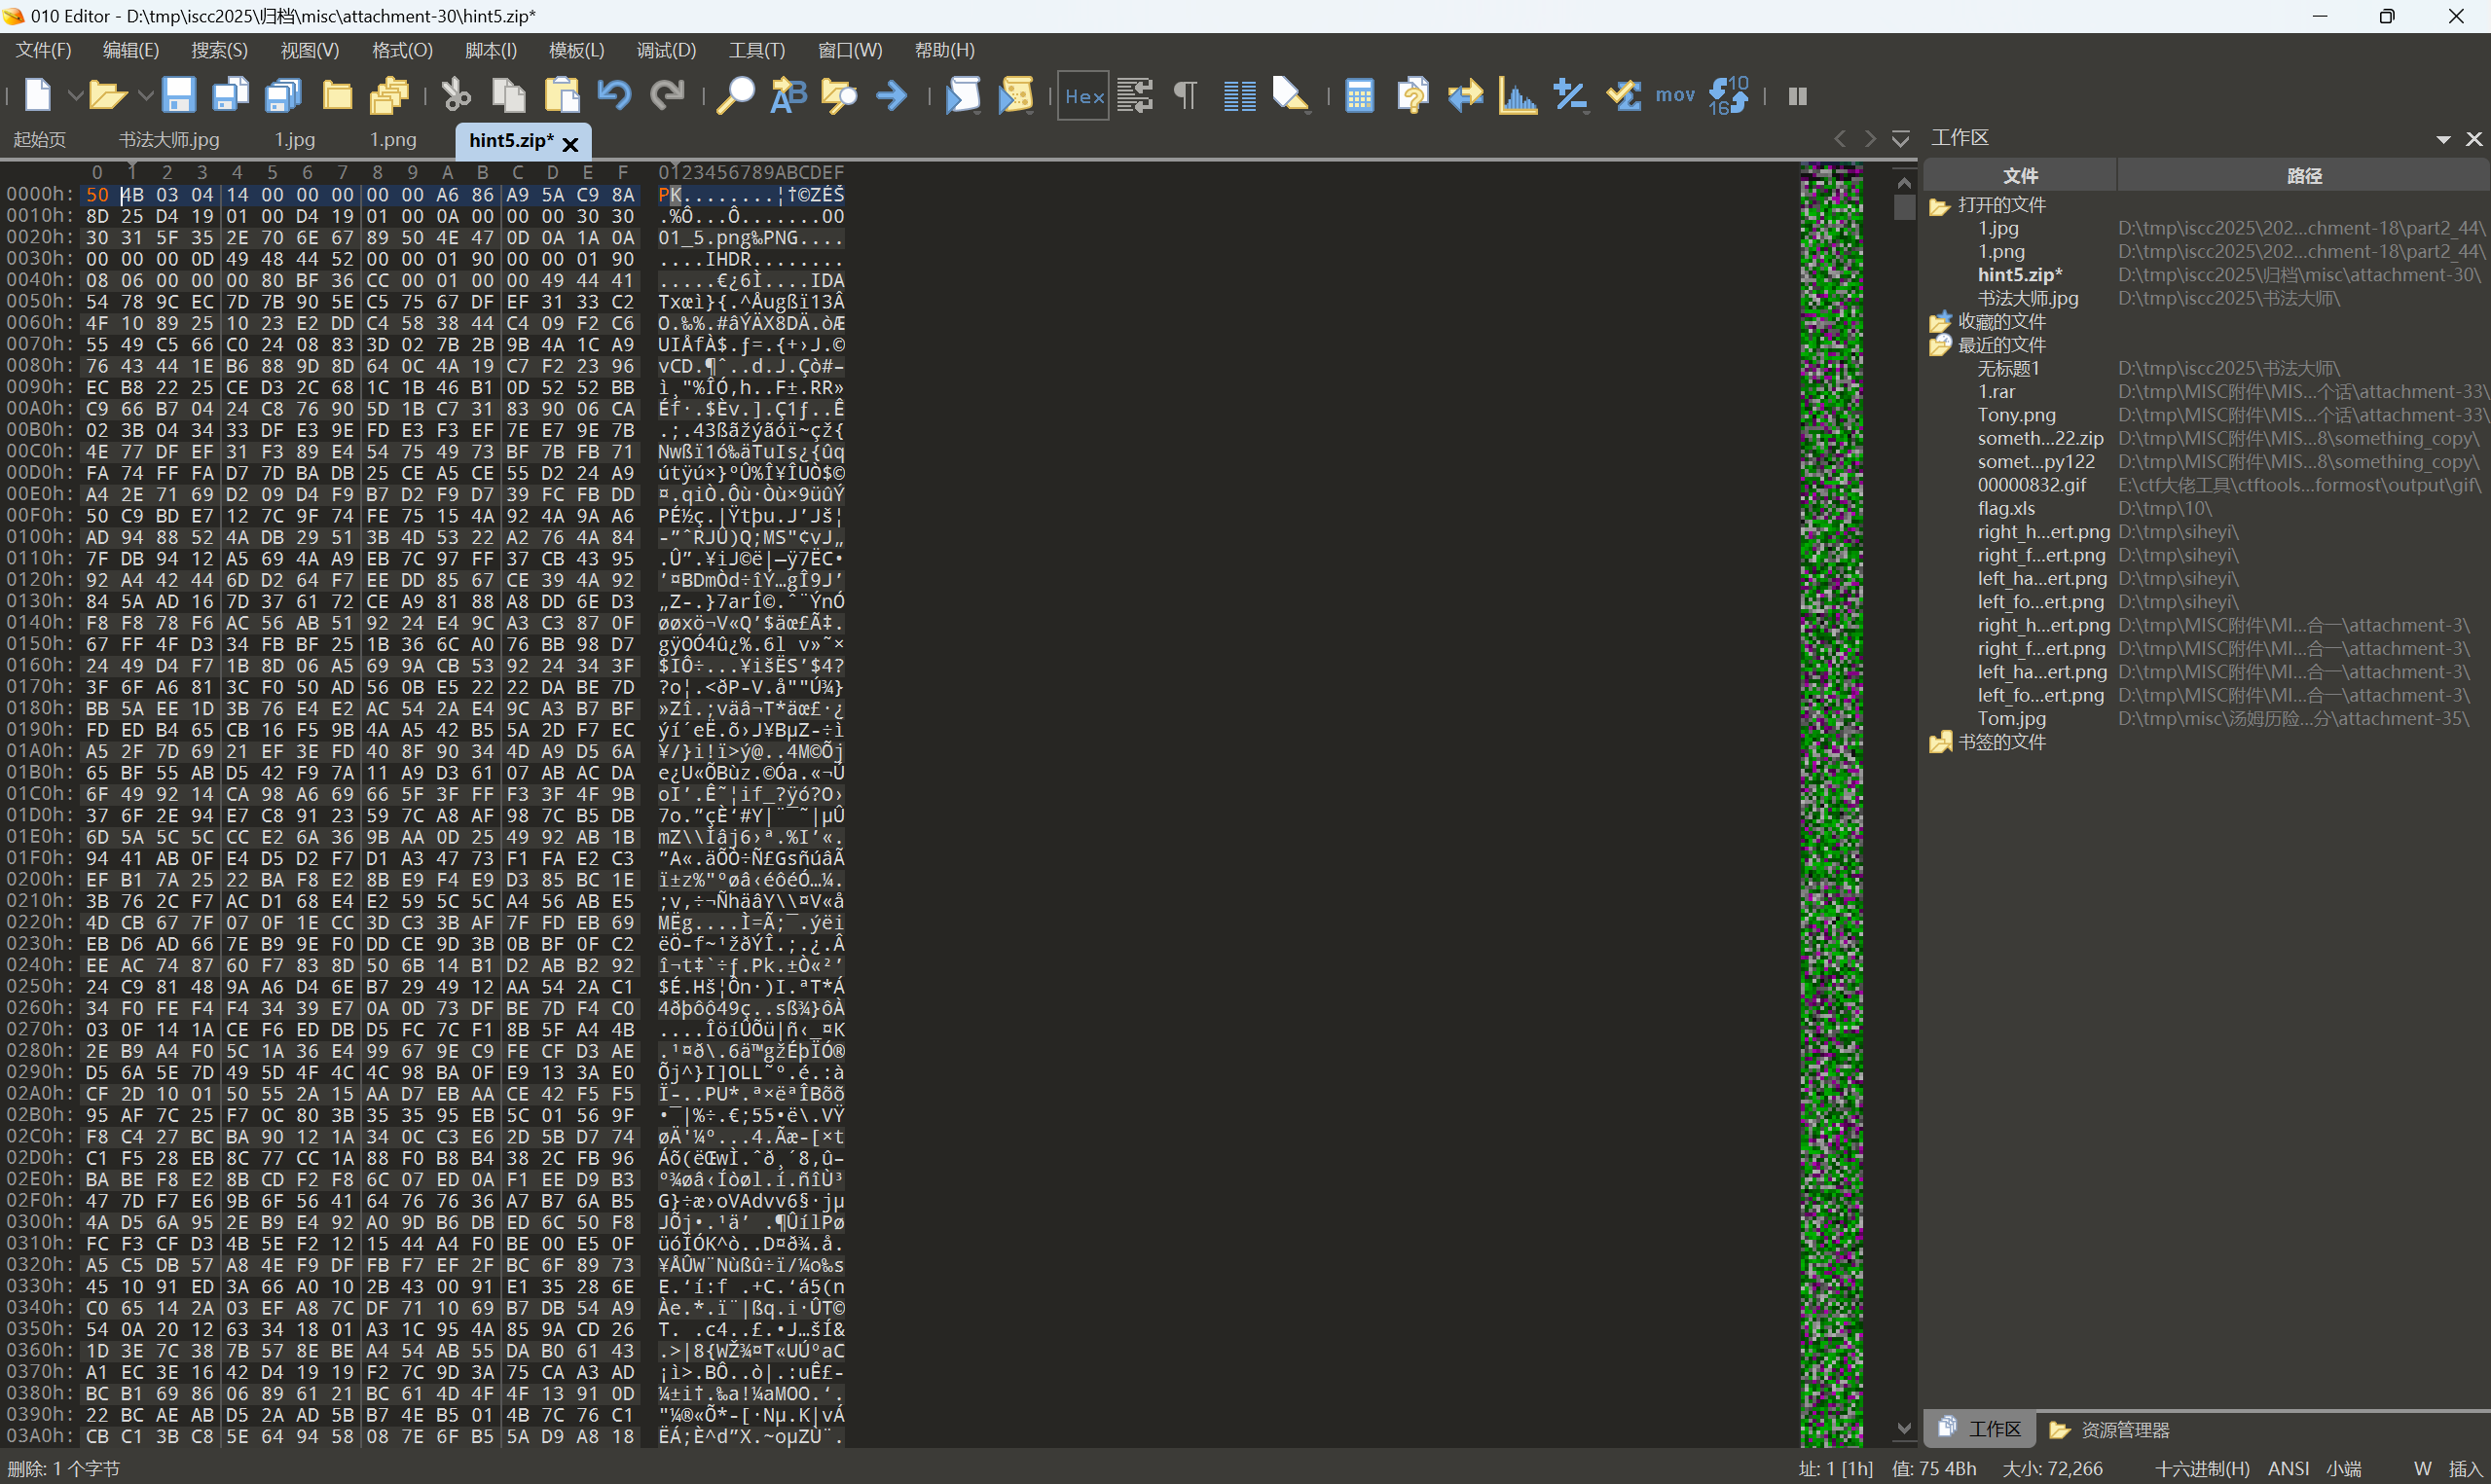Switch to the 起始页 tab
This screenshot has height=1484, width=2491.
click(39, 140)
